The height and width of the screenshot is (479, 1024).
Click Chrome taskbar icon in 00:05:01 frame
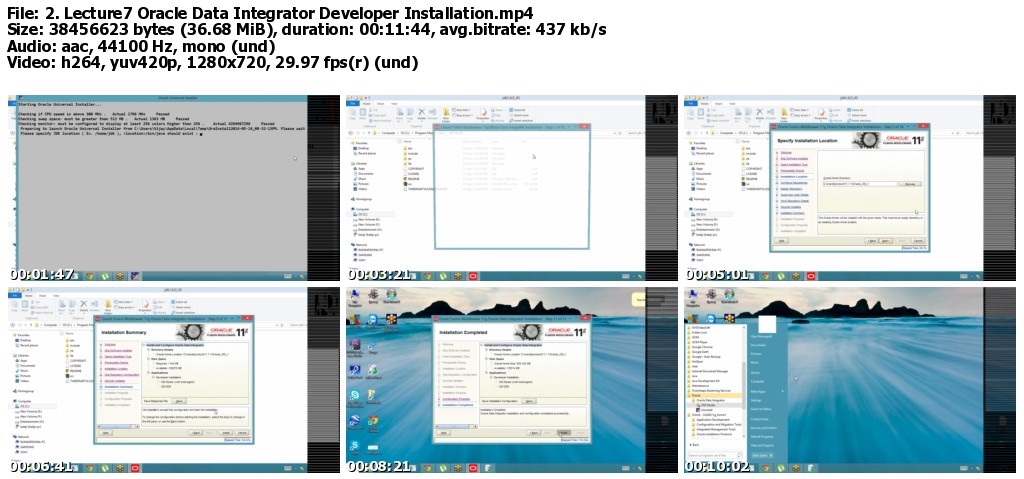tap(765, 276)
